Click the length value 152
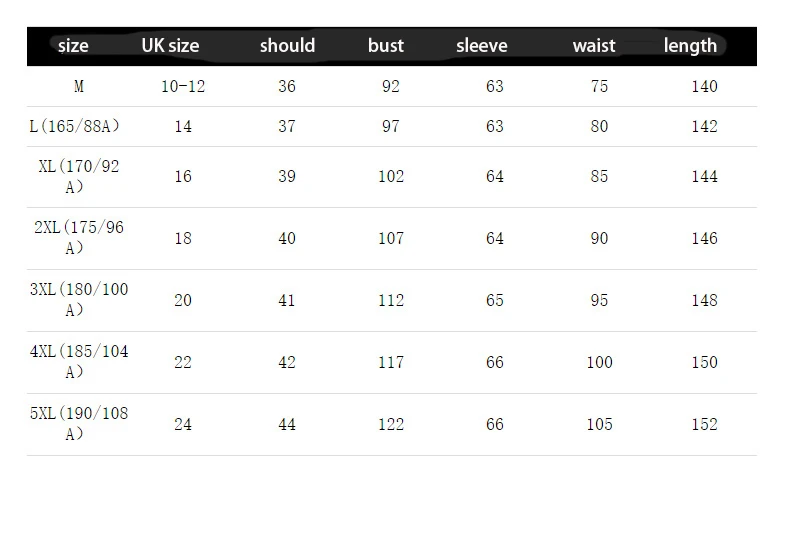790x552 pixels. pos(704,424)
